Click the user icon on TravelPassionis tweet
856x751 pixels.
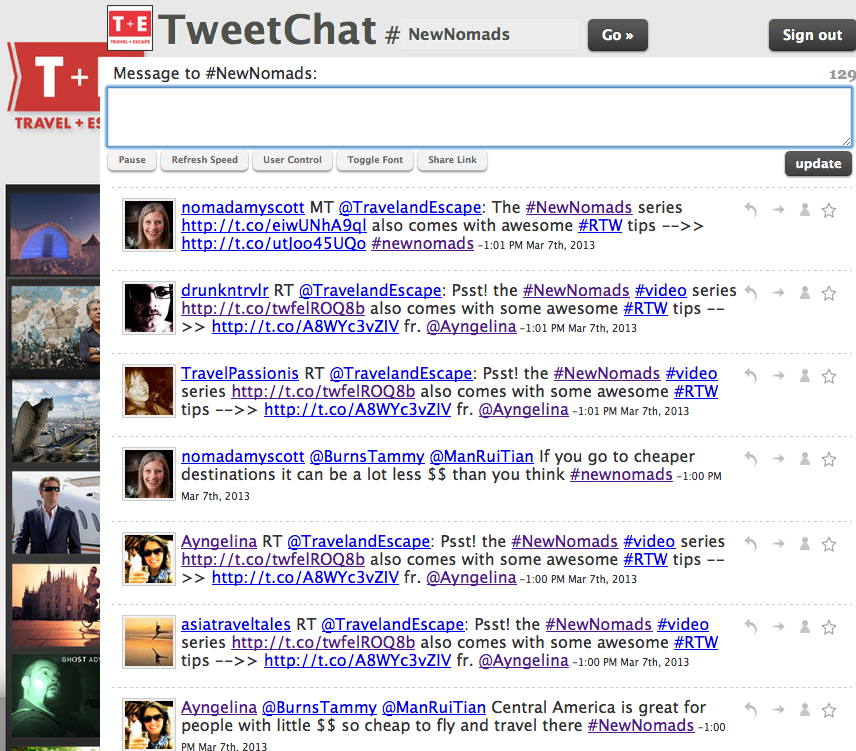pyautogui.click(x=803, y=376)
